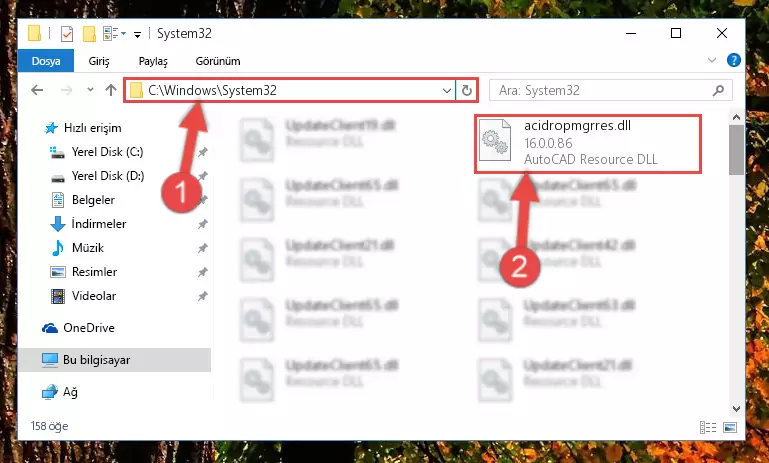Select the acidropmgrres.dll file
Viewport: 769px width, 463px height.
pos(588,143)
